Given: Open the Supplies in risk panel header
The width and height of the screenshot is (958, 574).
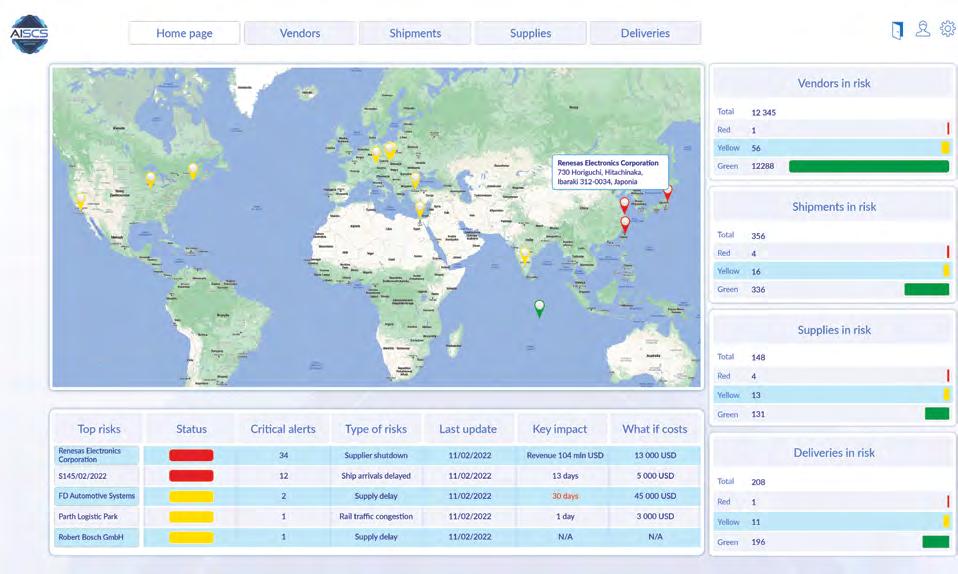Looking at the screenshot, I should pyautogui.click(x=834, y=330).
